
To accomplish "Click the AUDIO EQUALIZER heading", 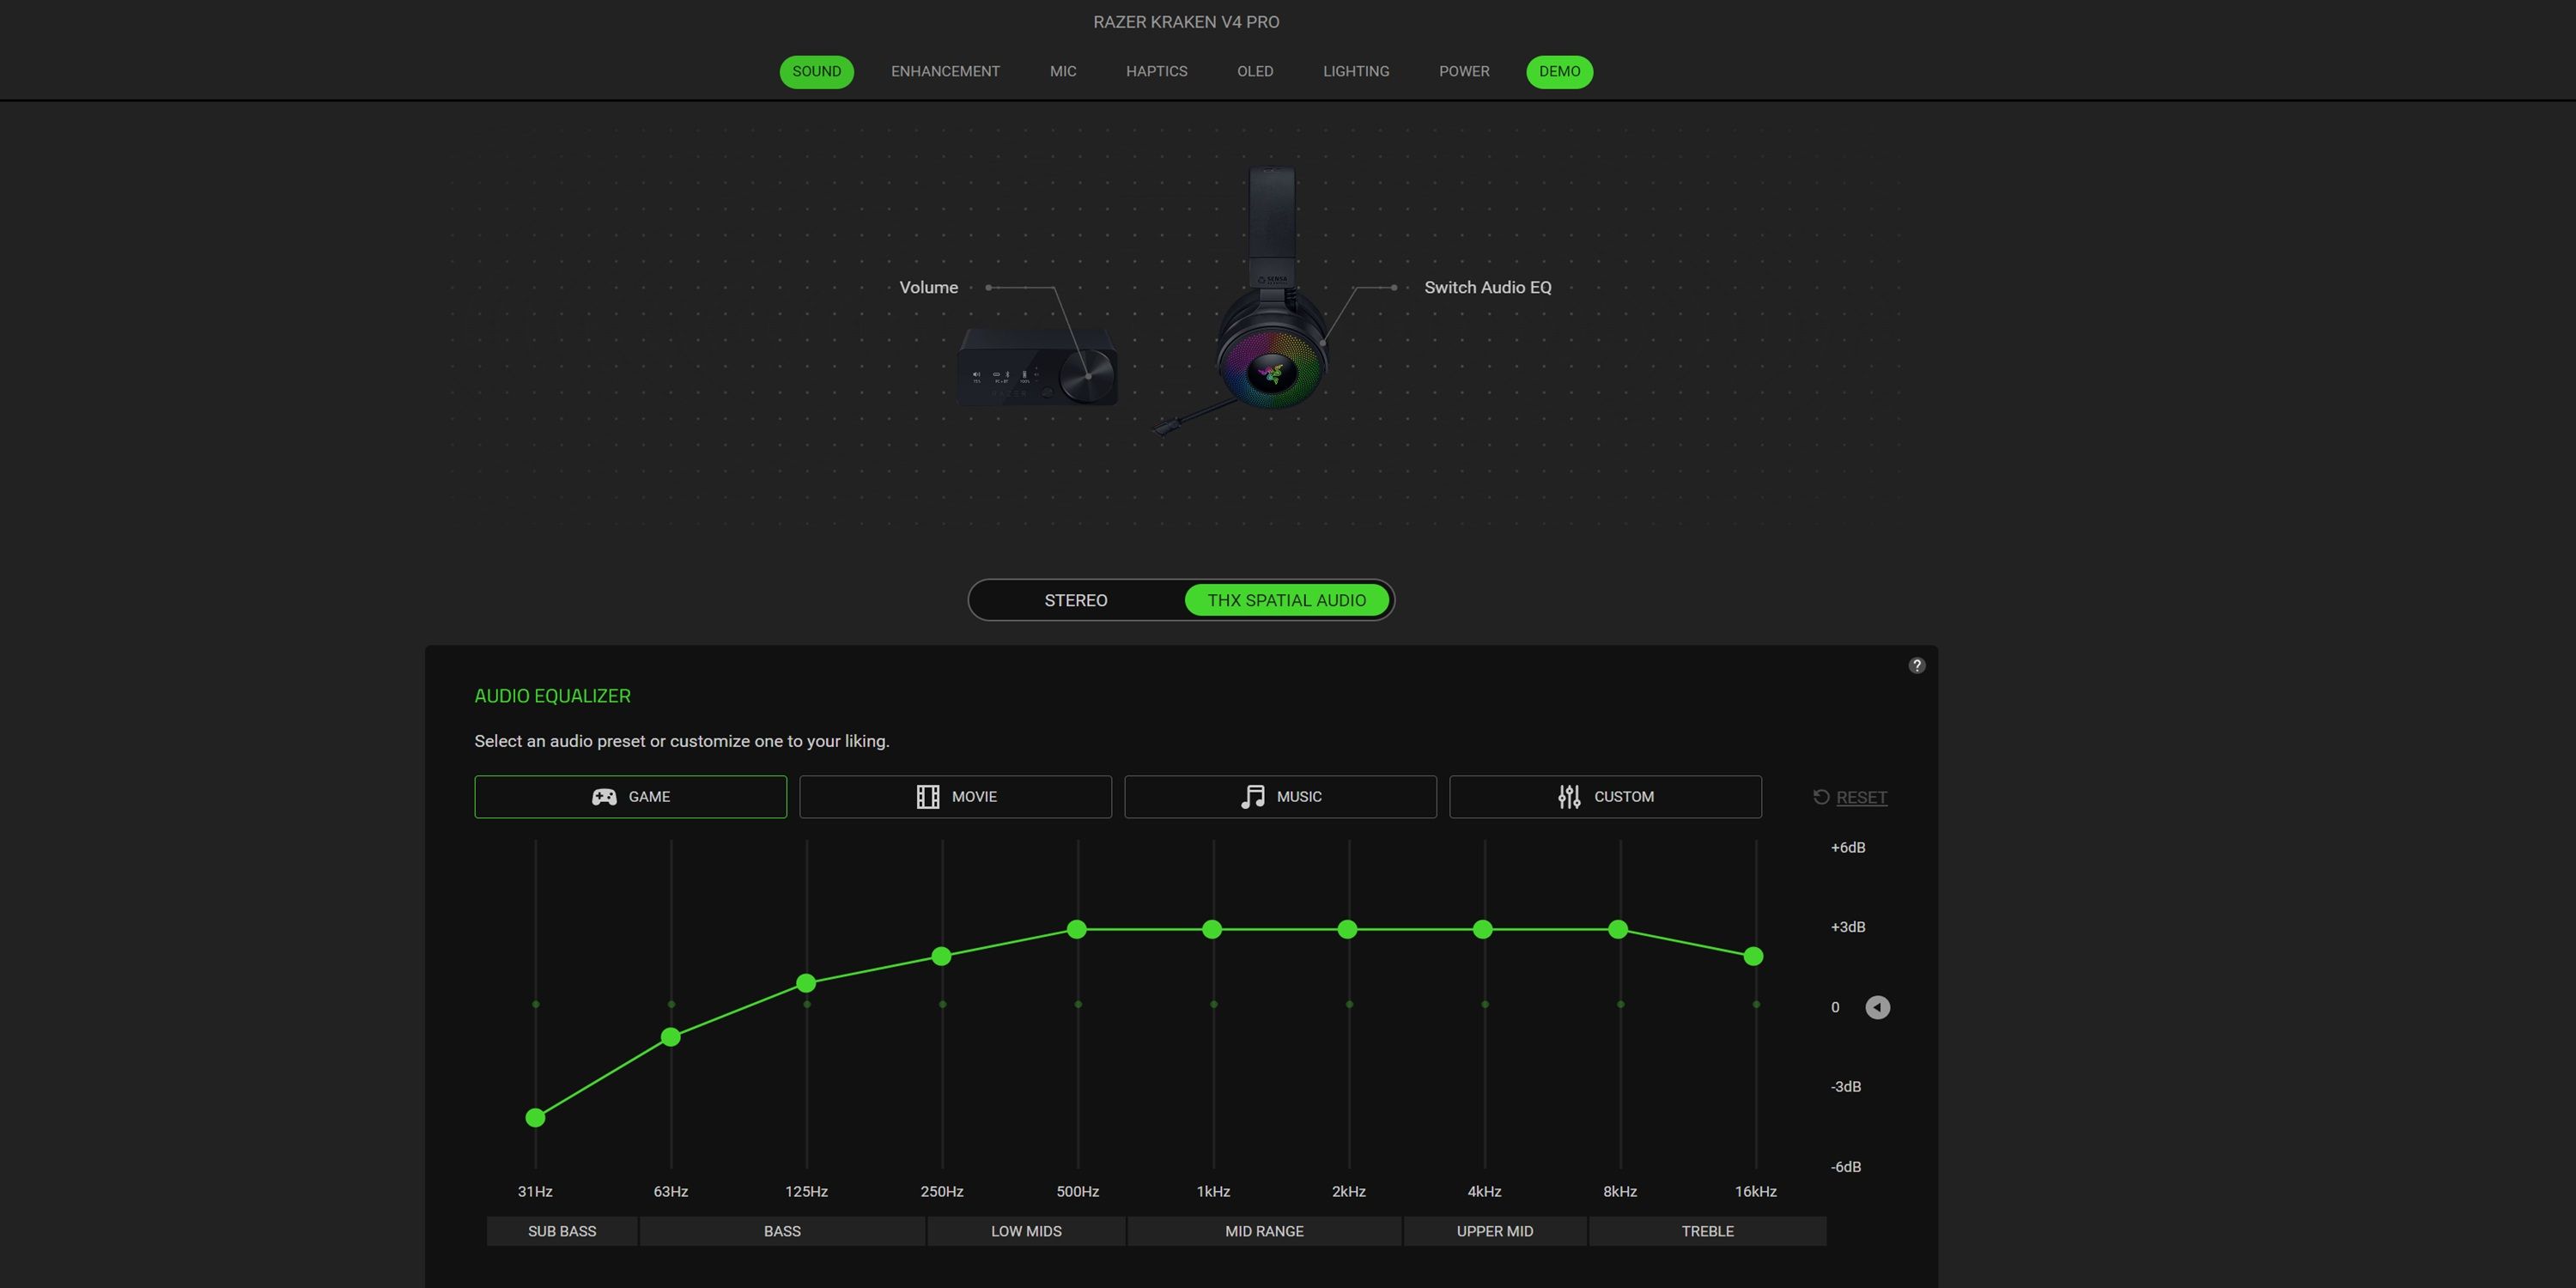I will (x=552, y=696).
